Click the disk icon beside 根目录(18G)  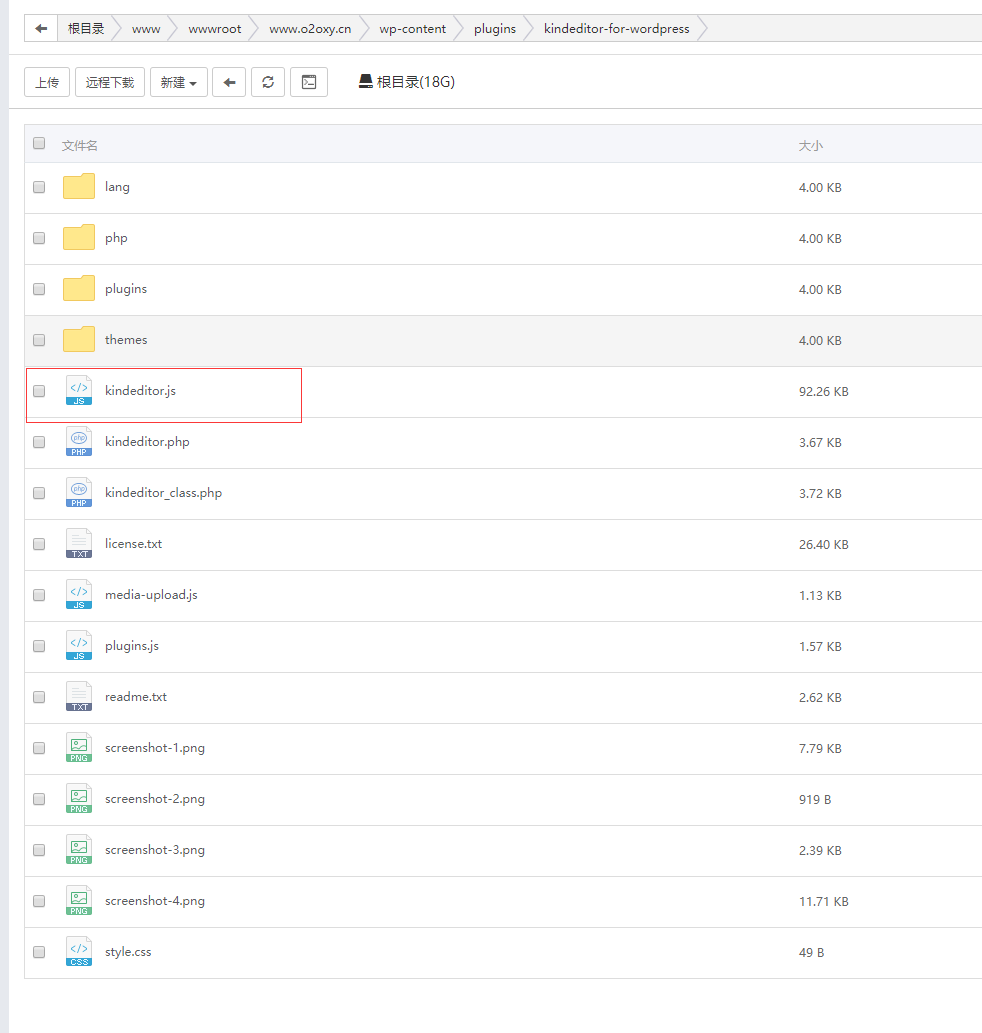pos(366,82)
